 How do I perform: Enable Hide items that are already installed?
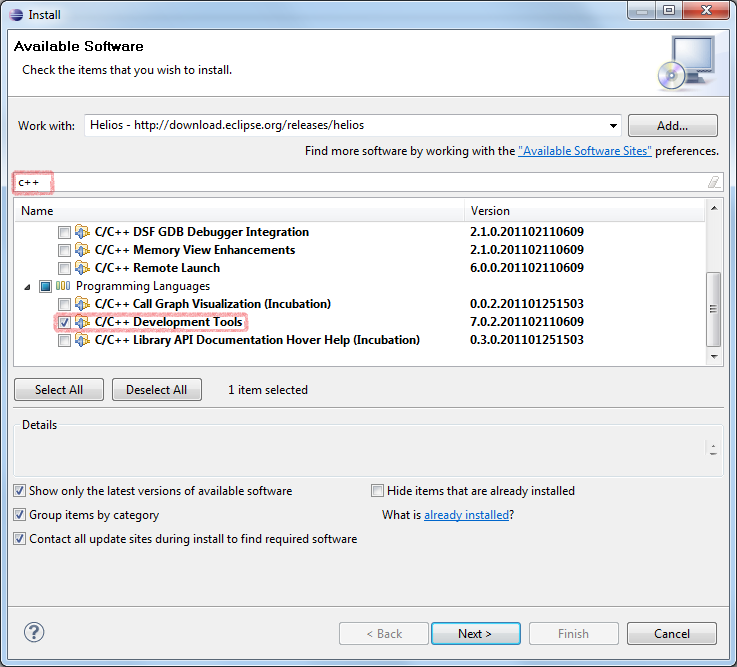(x=377, y=491)
